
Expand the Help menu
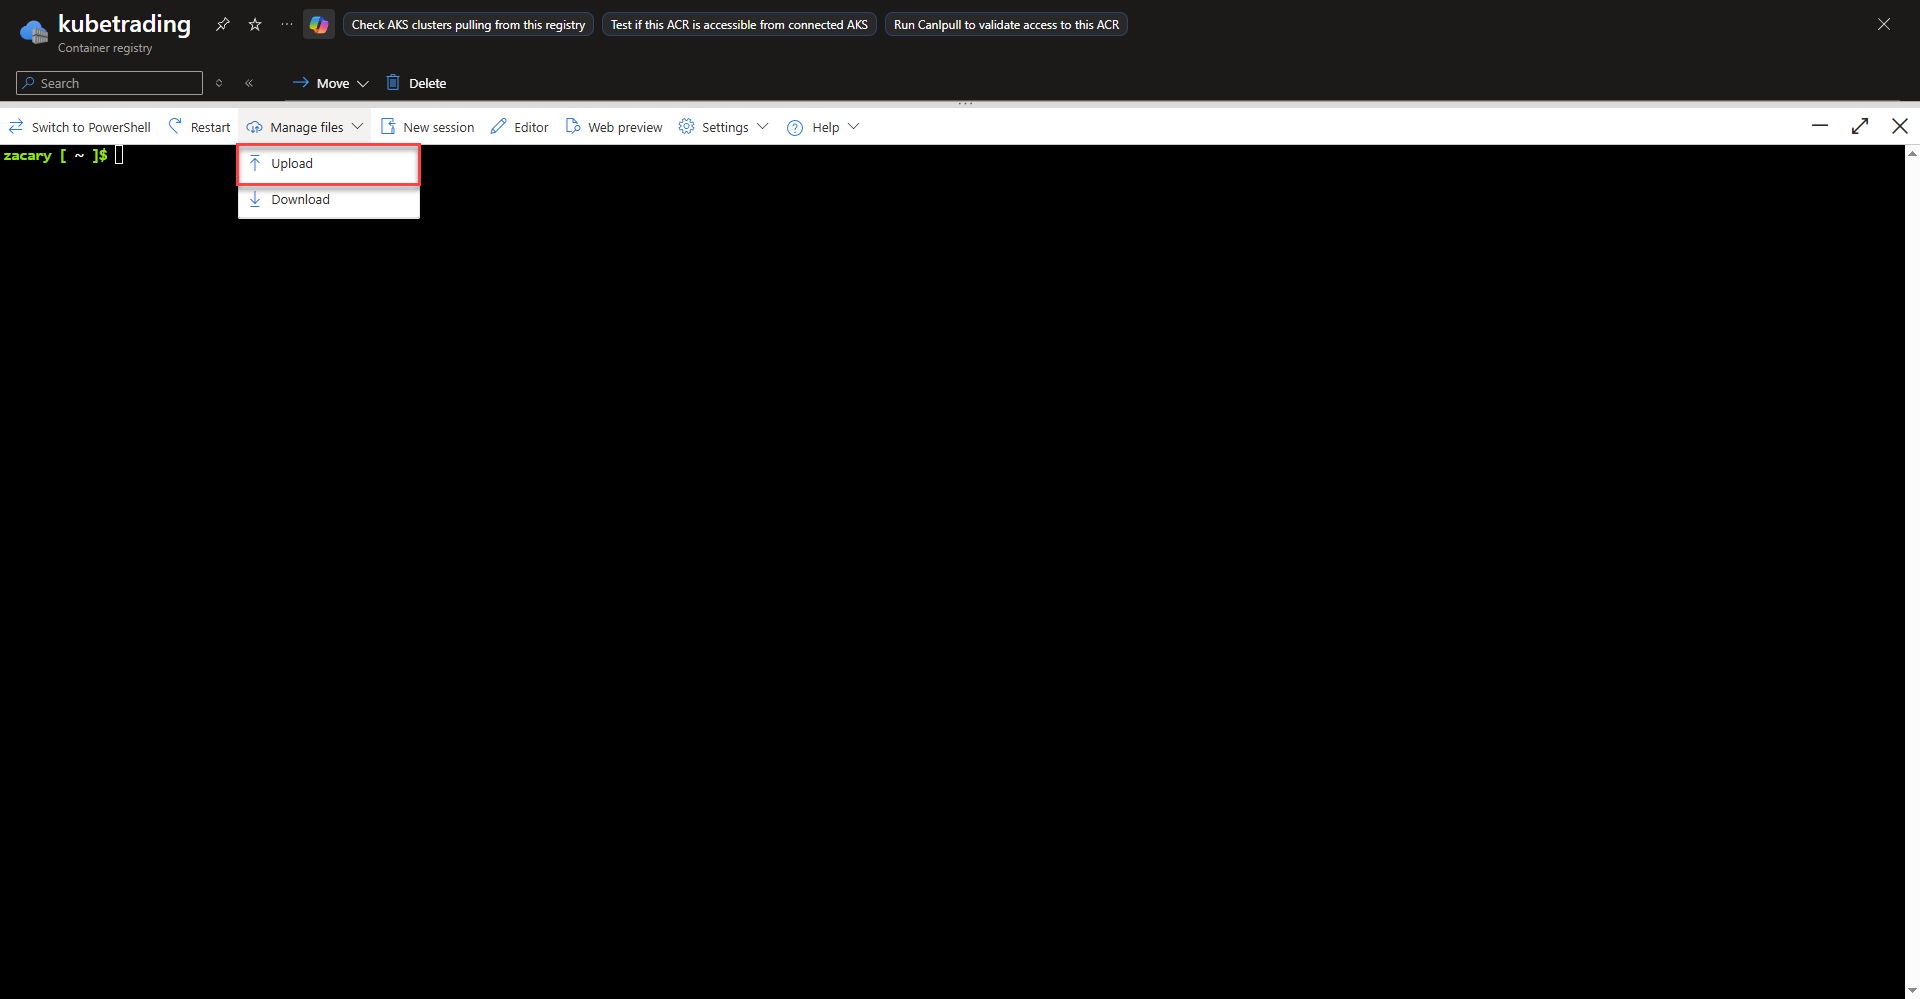click(823, 127)
